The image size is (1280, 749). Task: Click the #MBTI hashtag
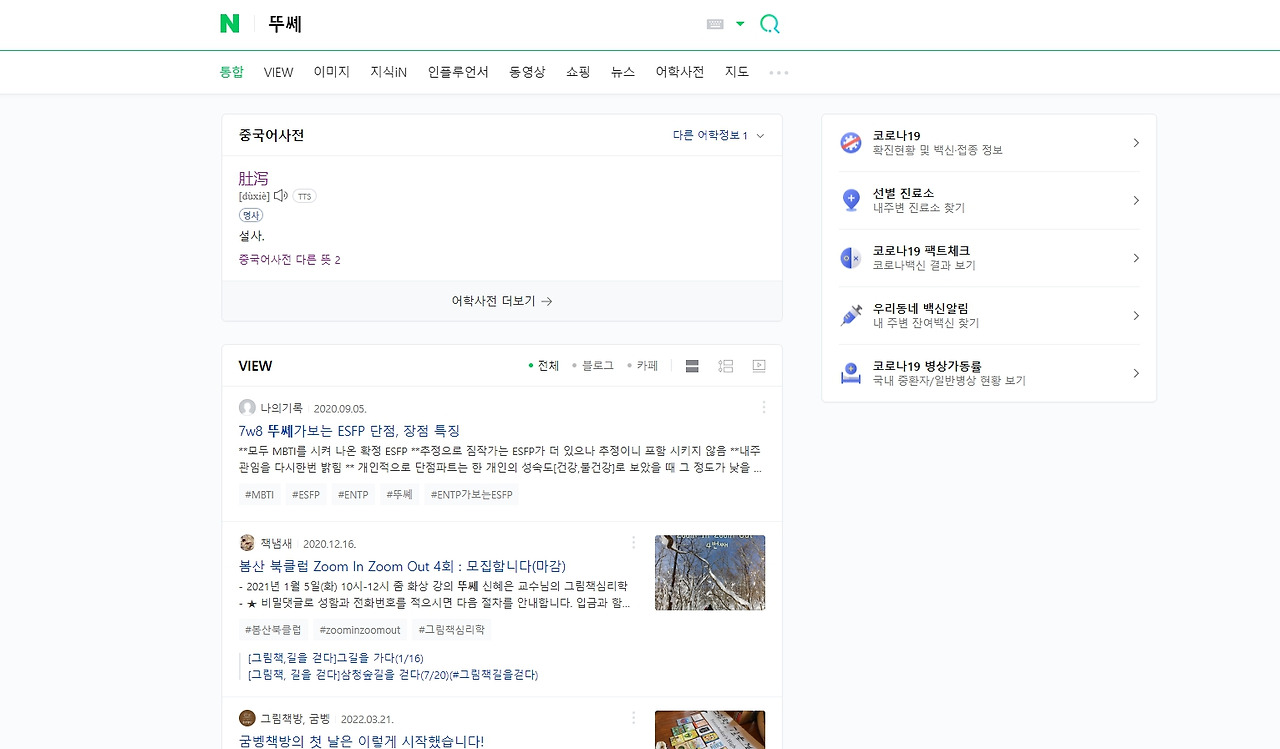[259, 494]
